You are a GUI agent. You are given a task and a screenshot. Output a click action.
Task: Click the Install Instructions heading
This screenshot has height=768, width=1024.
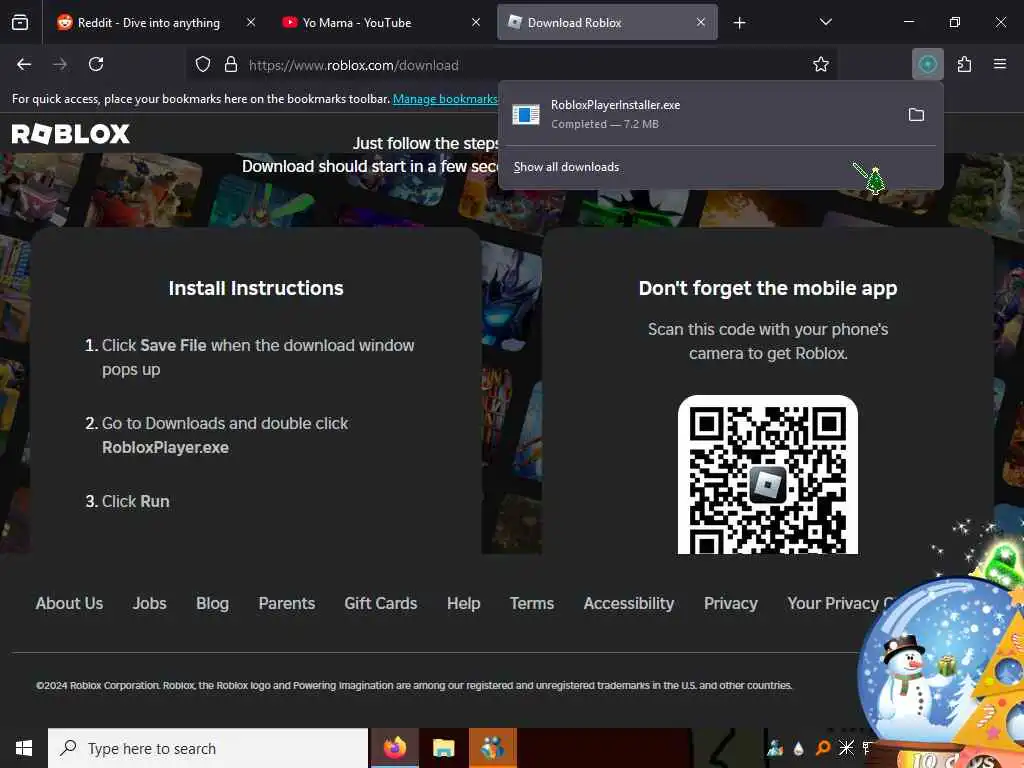256,289
